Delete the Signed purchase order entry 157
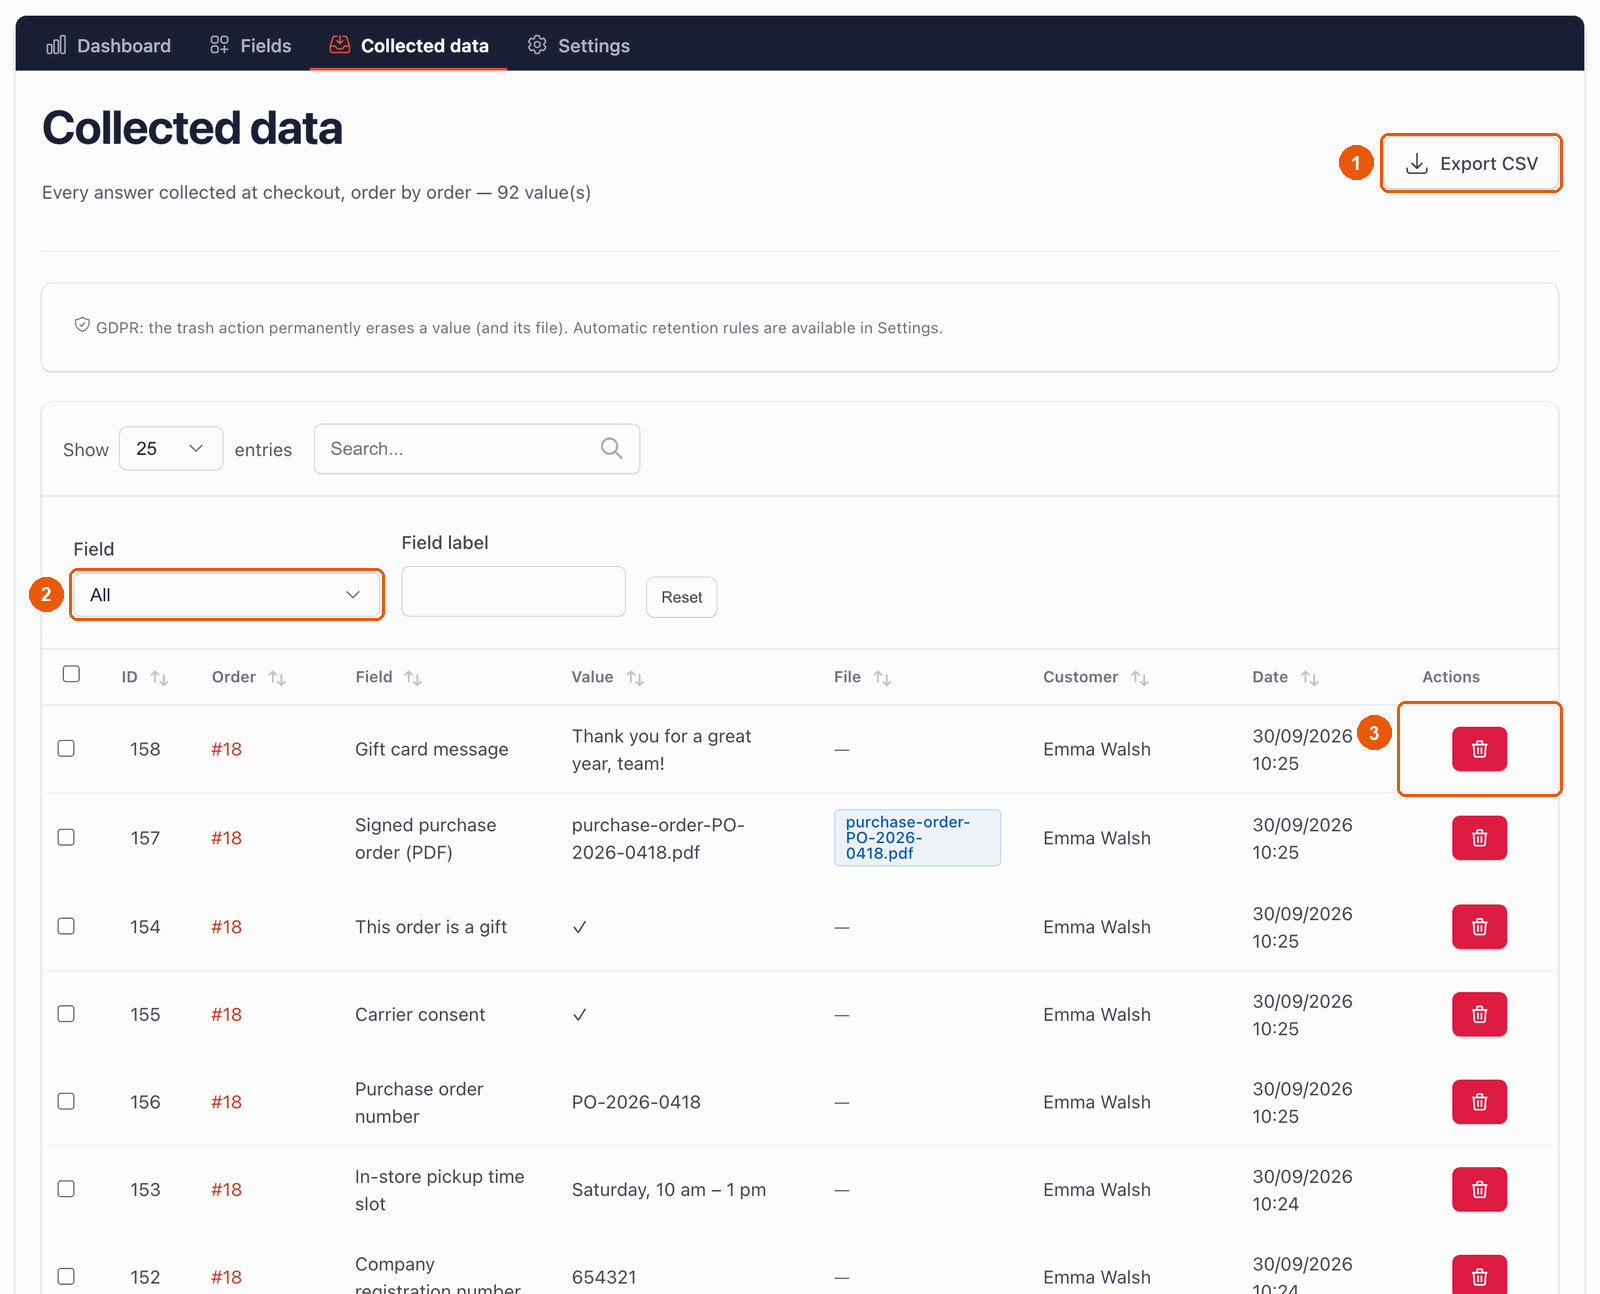This screenshot has height=1294, width=1600. coord(1479,838)
